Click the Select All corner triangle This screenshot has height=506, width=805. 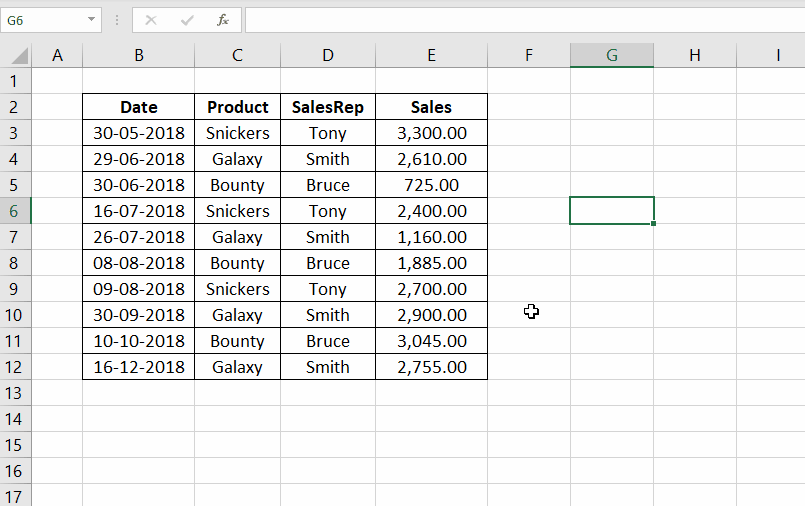pyautogui.click(x=20, y=55)
